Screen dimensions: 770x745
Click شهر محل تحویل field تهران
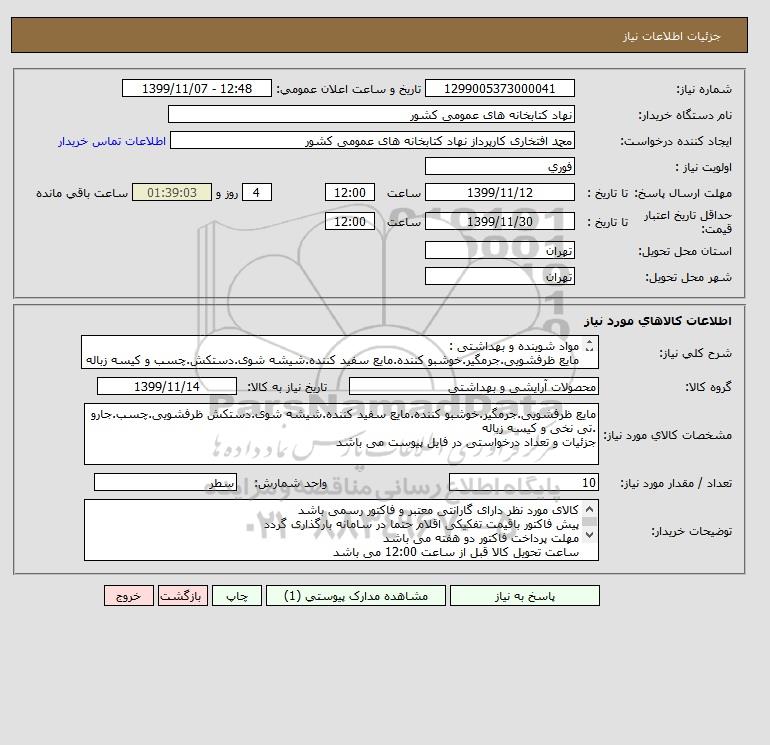499,276
